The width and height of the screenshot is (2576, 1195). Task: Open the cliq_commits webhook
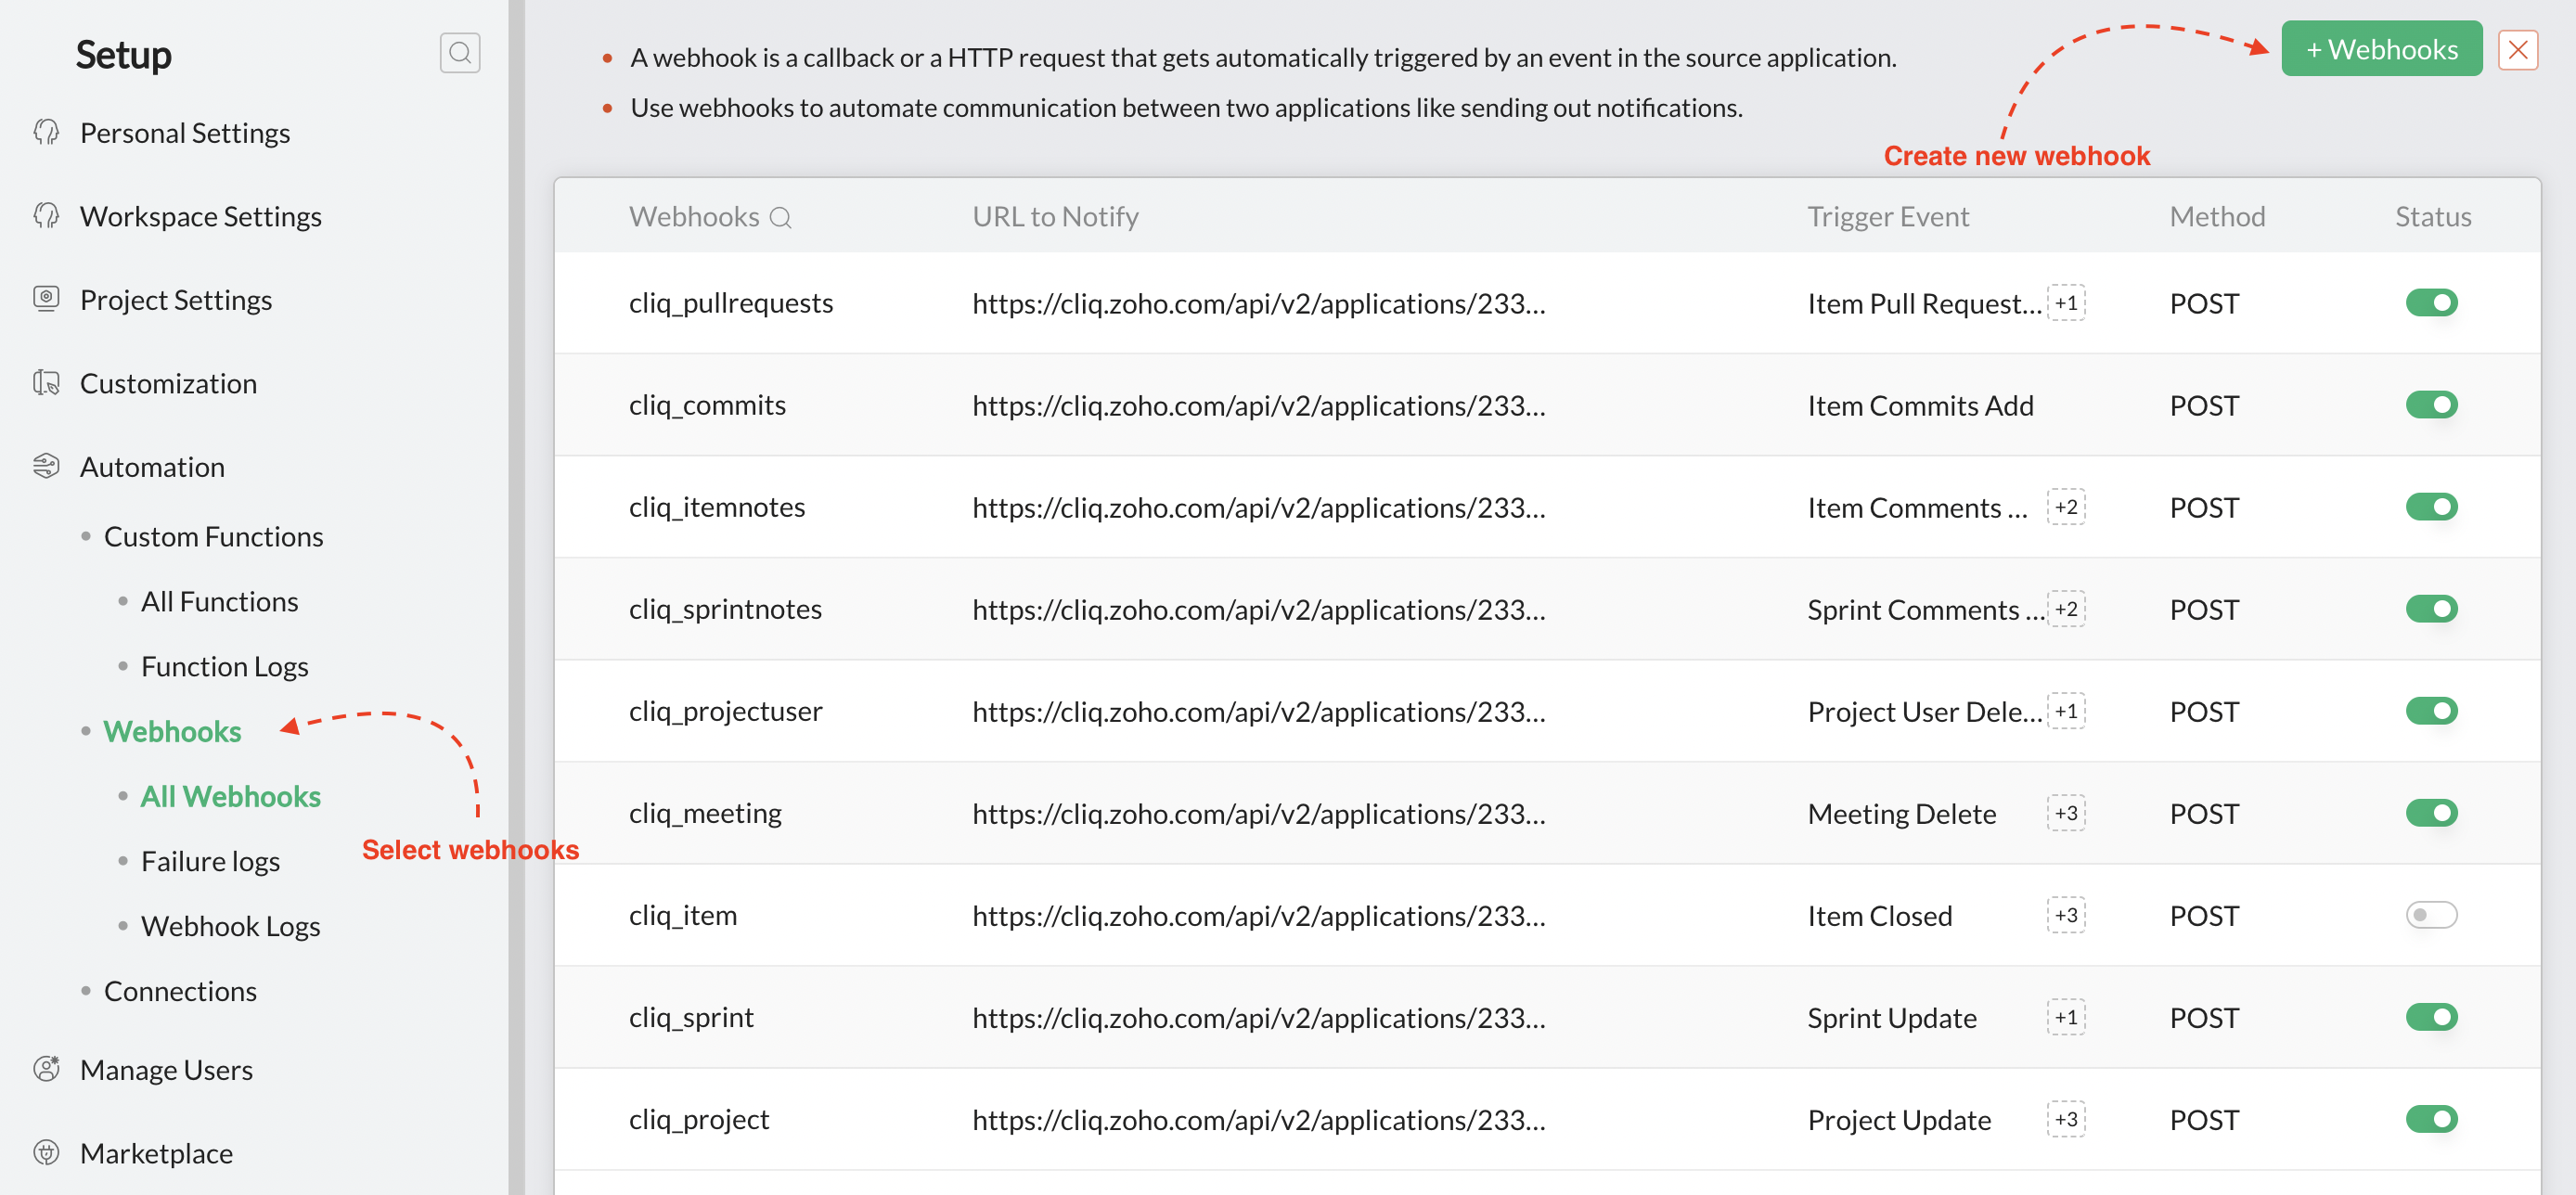(706, 405)
